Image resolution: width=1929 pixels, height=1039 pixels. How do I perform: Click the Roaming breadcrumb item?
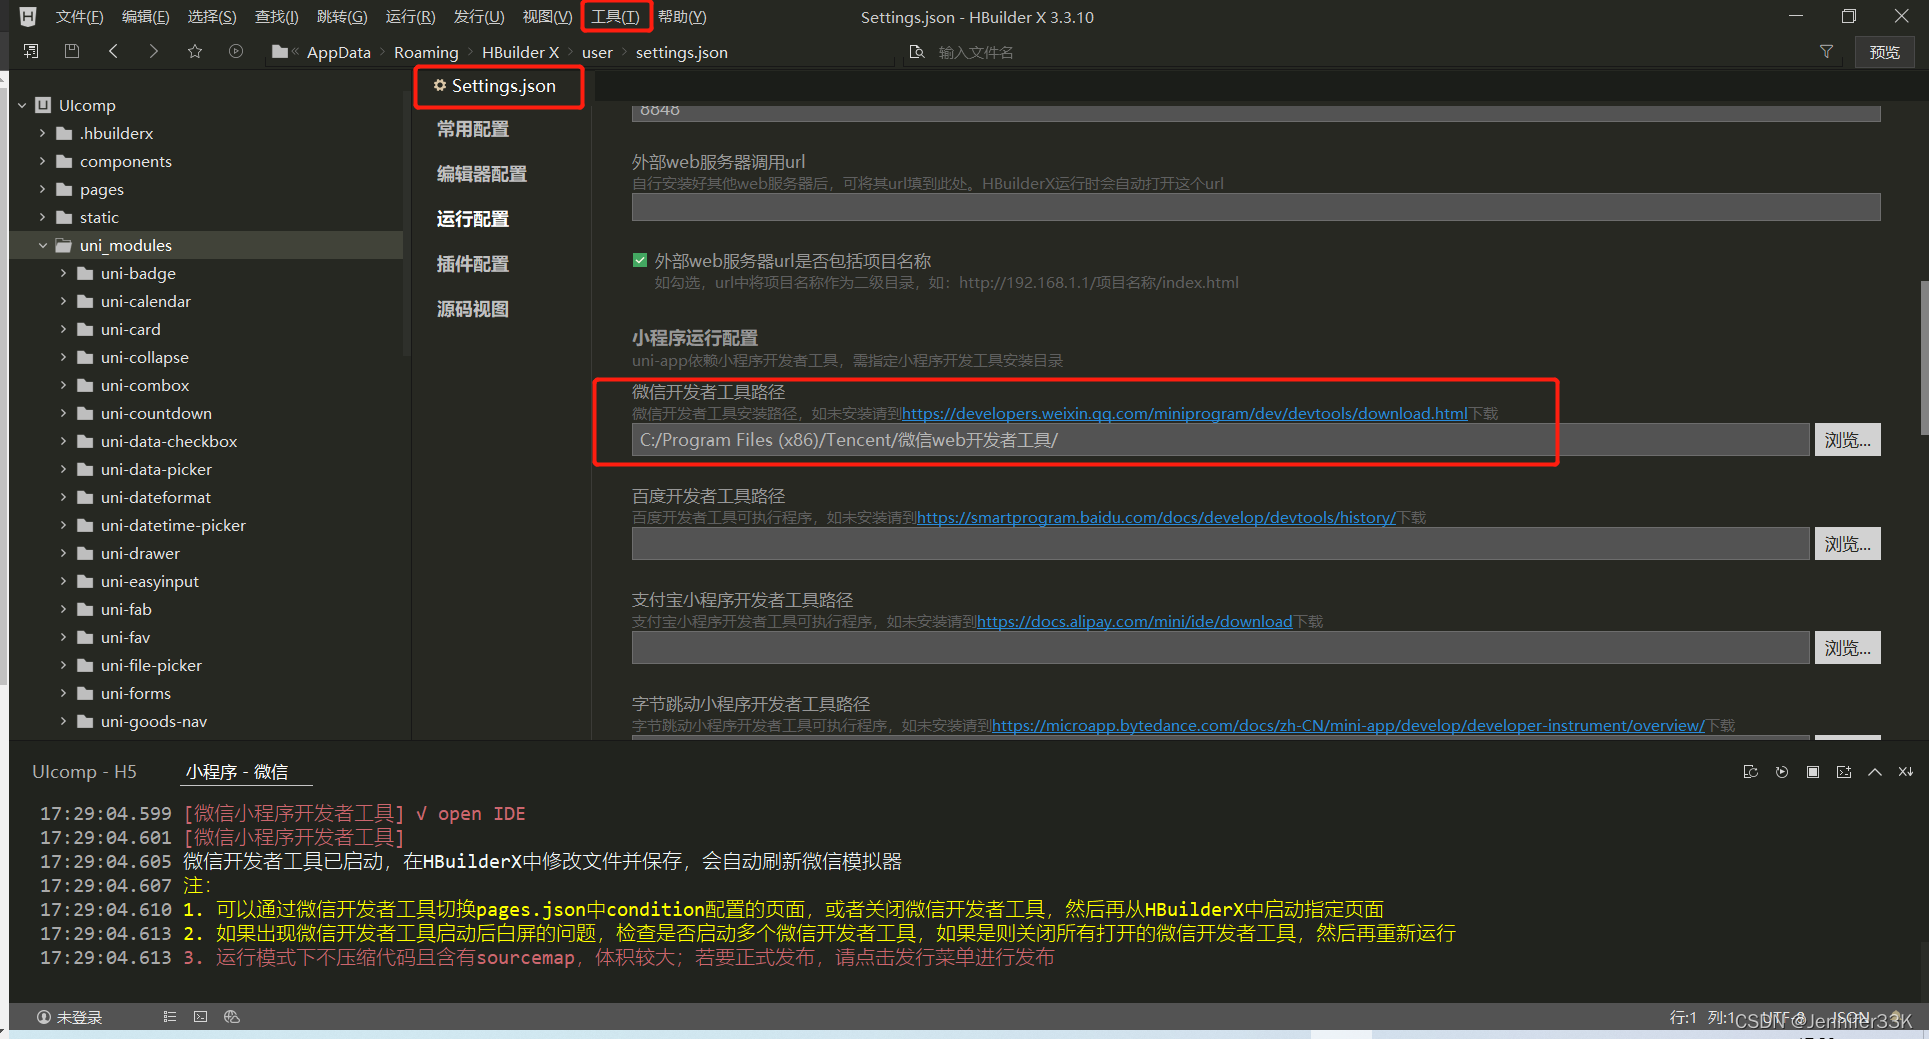pyautogui.click(x=426, y=52)
